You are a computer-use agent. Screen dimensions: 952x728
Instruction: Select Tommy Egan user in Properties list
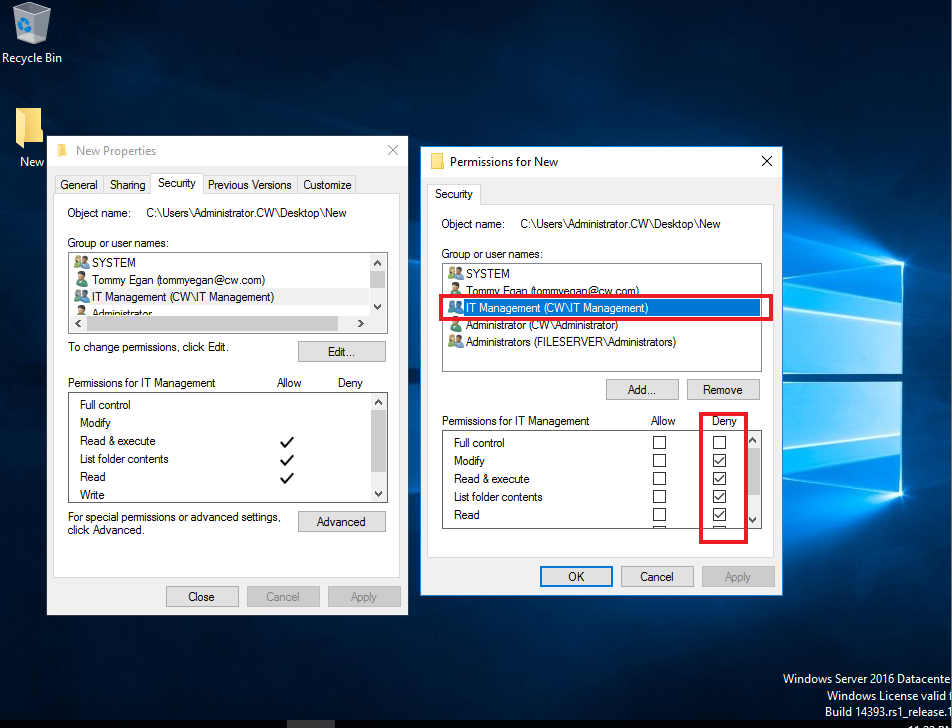163,280
